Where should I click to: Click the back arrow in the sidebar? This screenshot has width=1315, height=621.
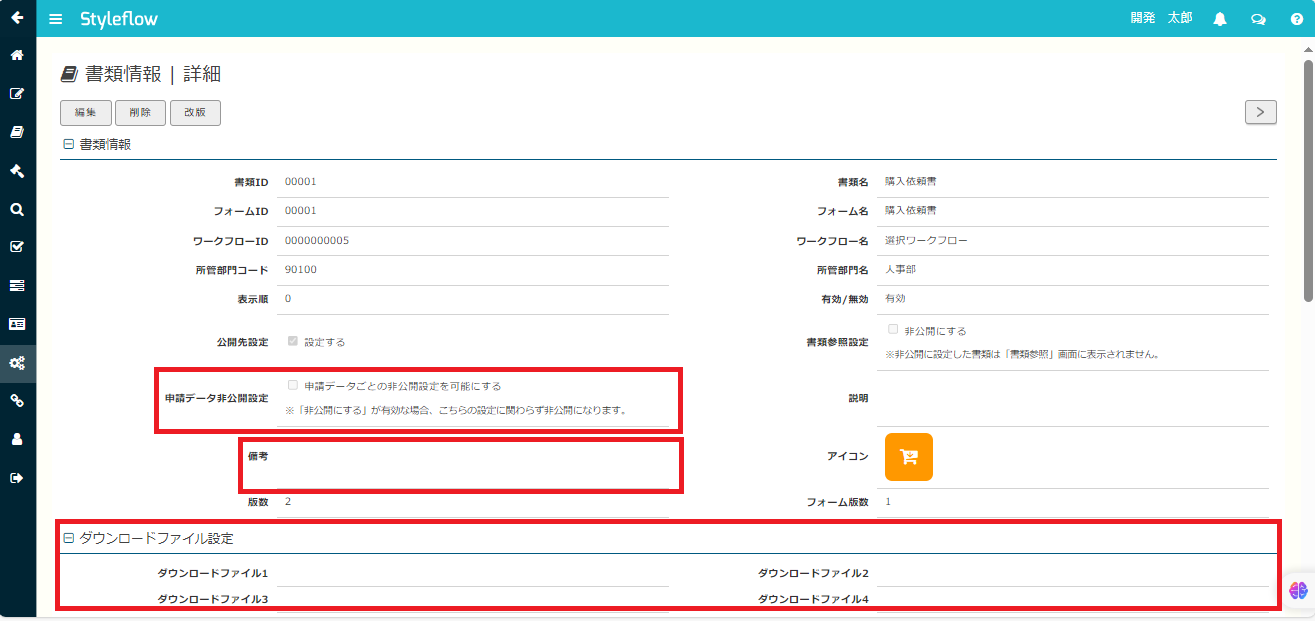[x=17, y=17]
